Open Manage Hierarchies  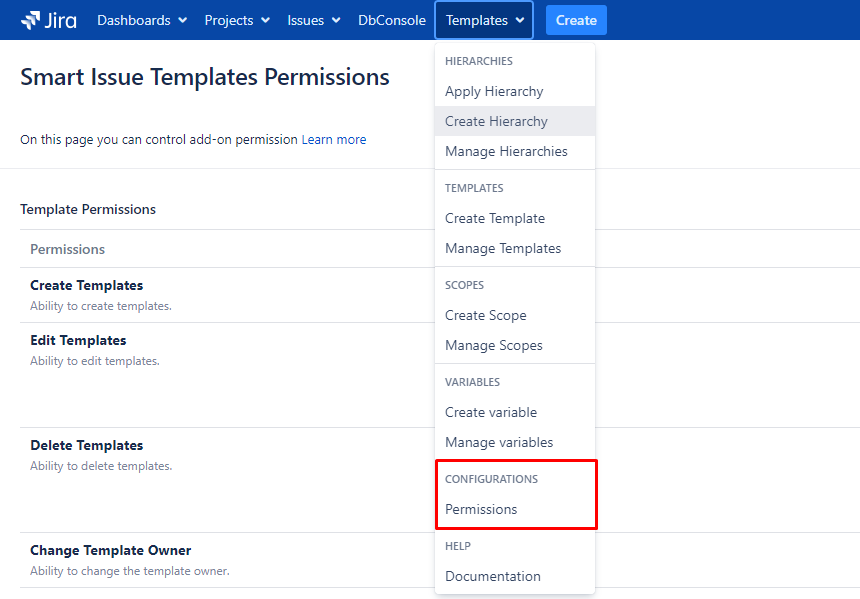506,151
